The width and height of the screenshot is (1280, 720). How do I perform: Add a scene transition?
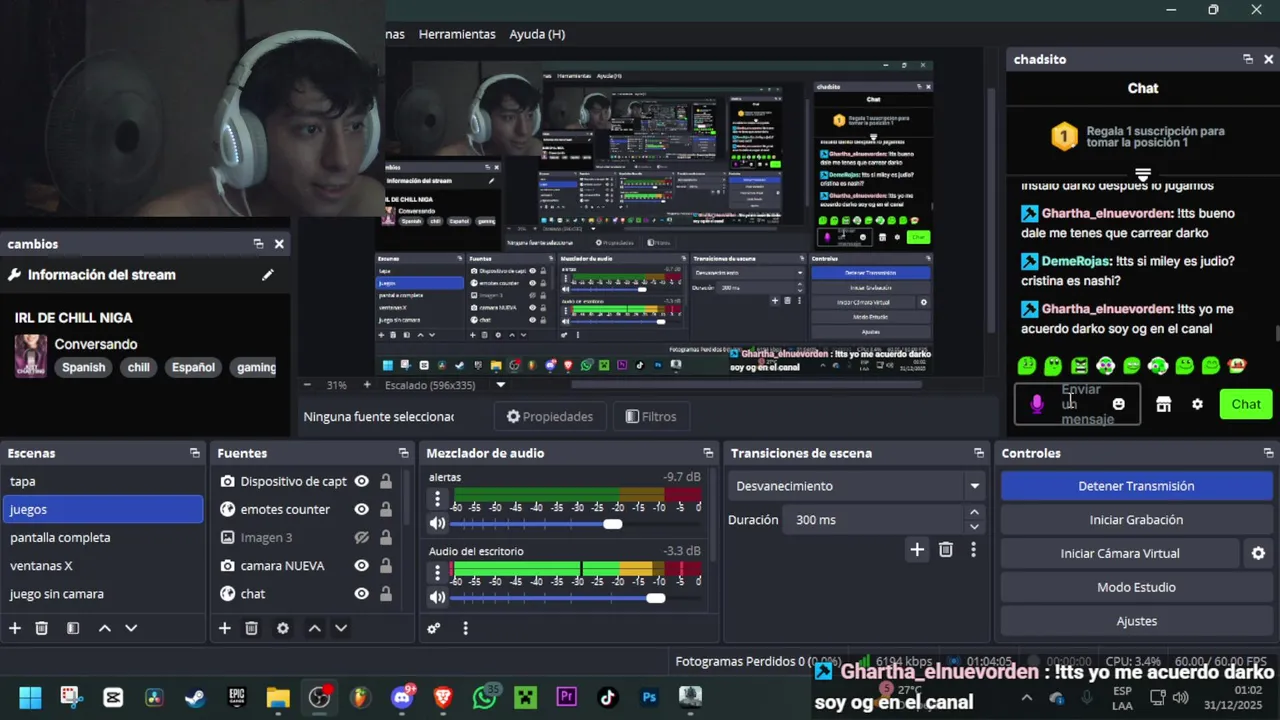917,549
